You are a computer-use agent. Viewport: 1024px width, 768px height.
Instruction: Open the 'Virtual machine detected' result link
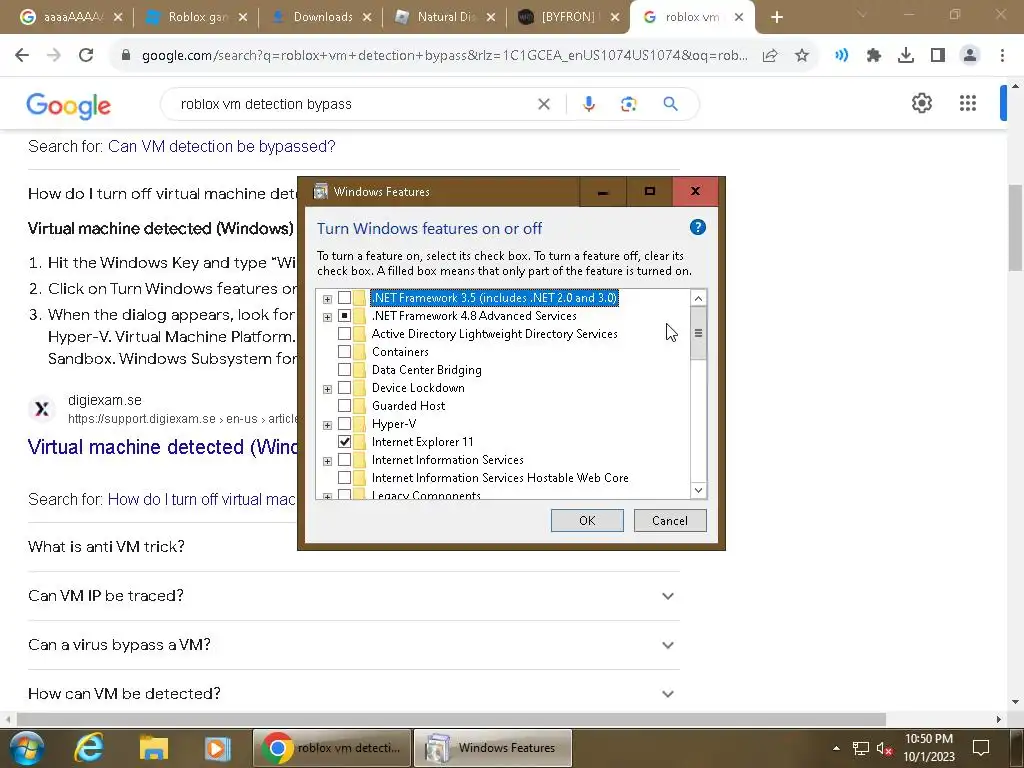tap(162, 447)
